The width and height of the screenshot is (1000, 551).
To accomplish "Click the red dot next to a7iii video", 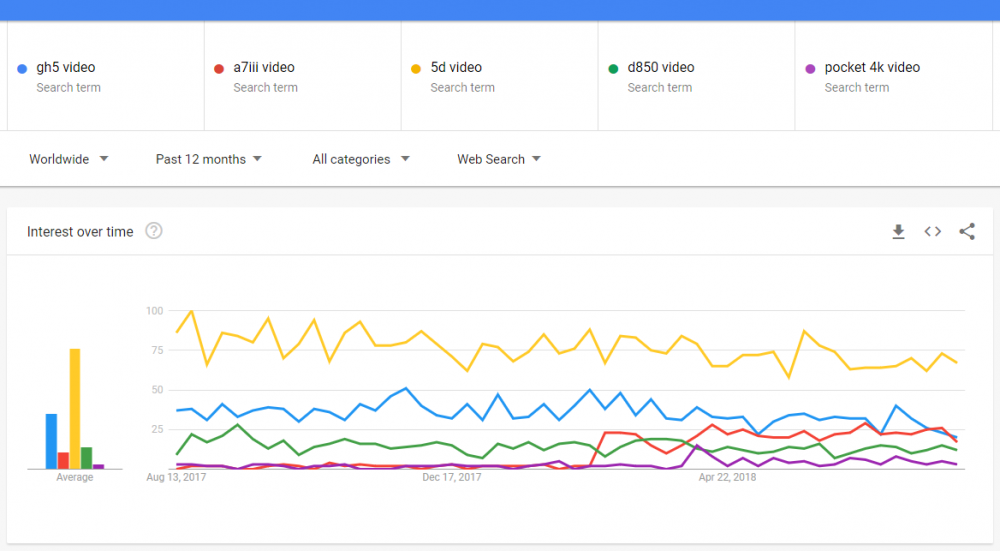I will (219, 69).
